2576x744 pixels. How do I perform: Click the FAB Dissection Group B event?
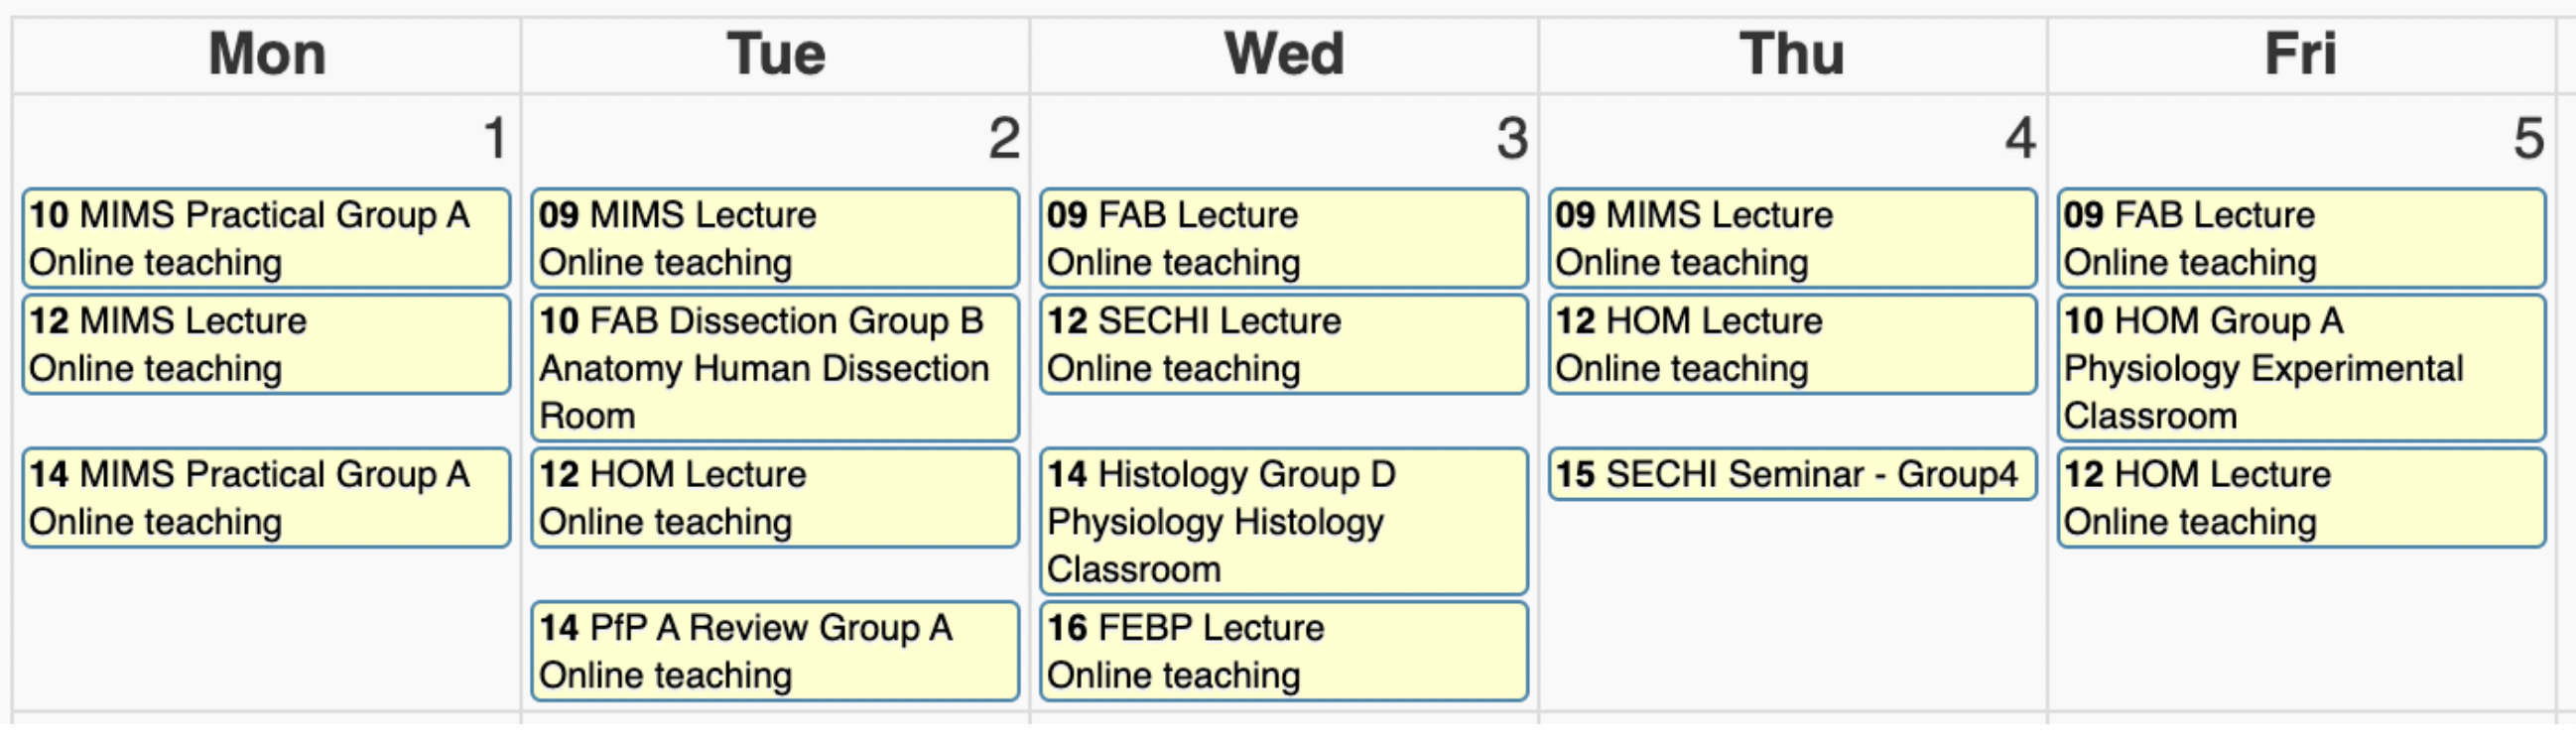tap(775, 367)
